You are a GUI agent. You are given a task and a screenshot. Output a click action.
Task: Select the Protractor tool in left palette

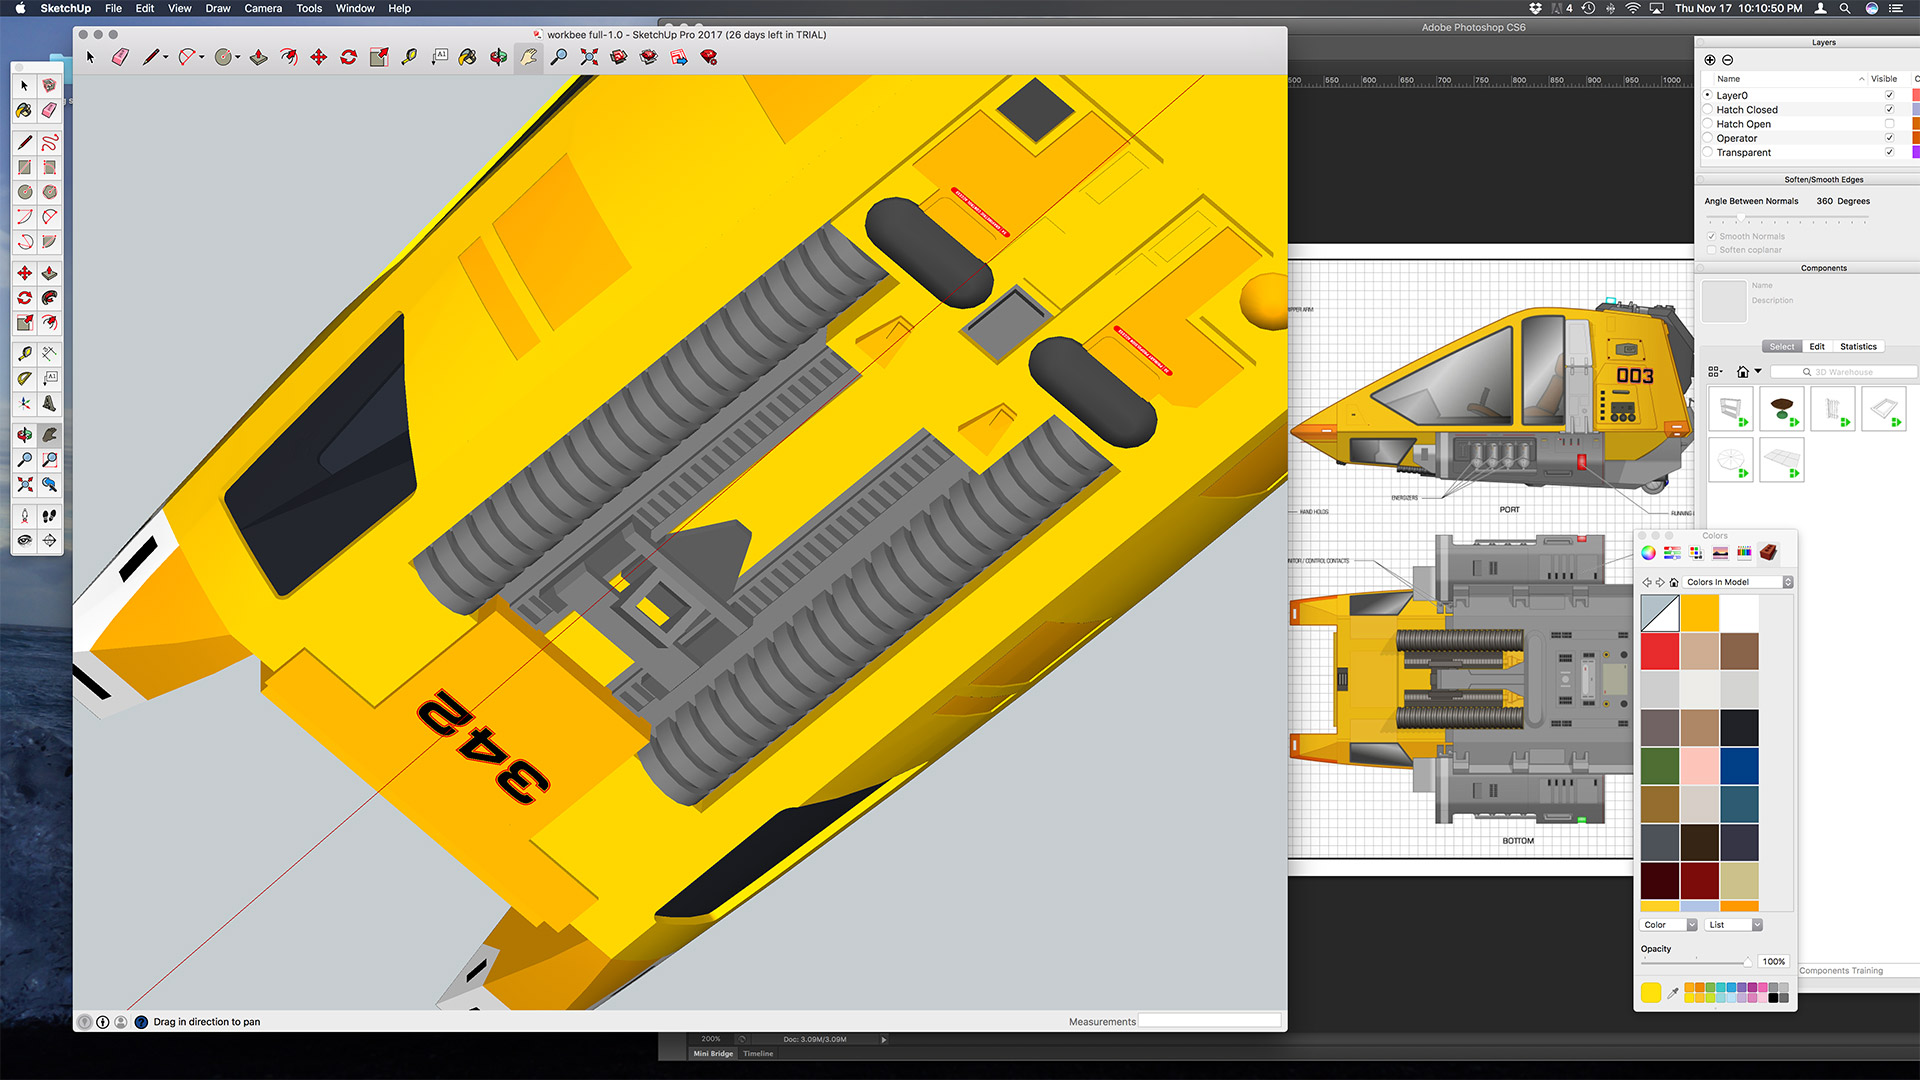pos(25,378)
